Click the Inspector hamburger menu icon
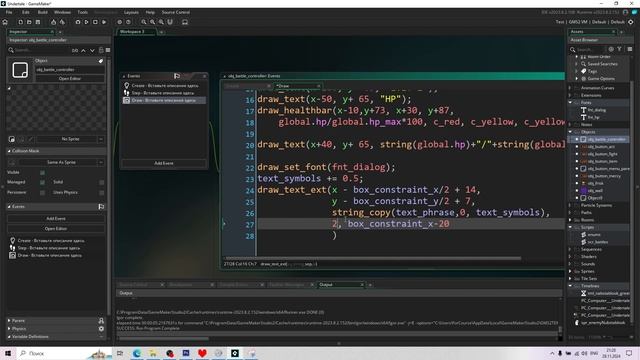Screen dimensions: 640x360 coord(108,50)
